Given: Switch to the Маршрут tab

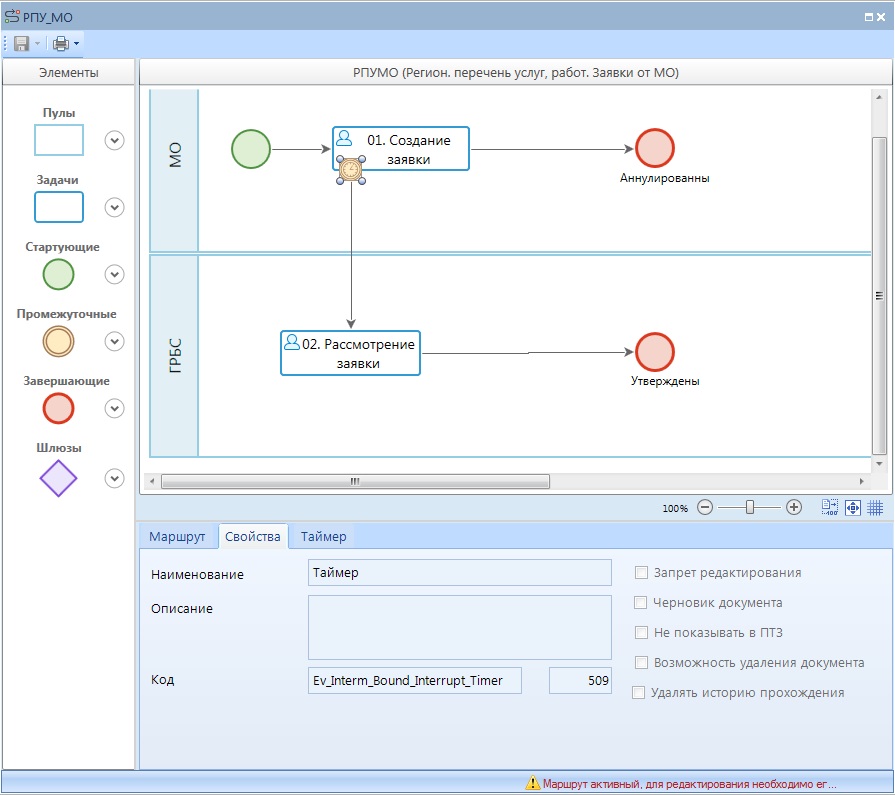Looking at the screenshot, I should pos(177,537).
